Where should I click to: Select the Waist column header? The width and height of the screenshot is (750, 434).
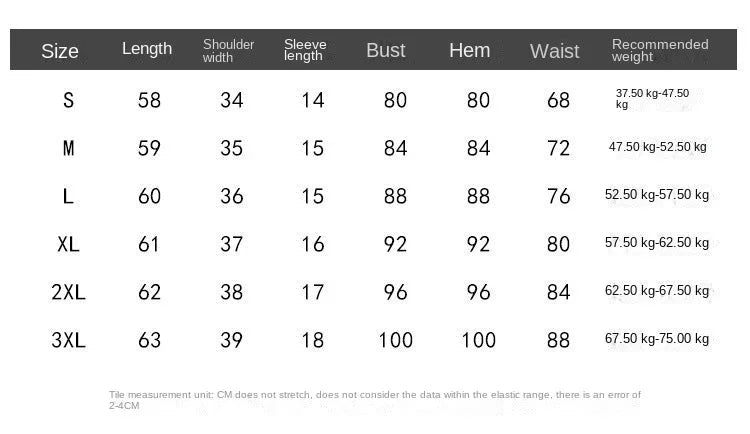pyautogui.click(x=554, y=51)
